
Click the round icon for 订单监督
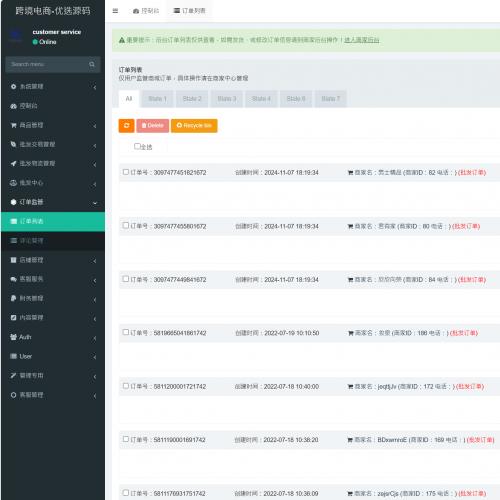13,202
